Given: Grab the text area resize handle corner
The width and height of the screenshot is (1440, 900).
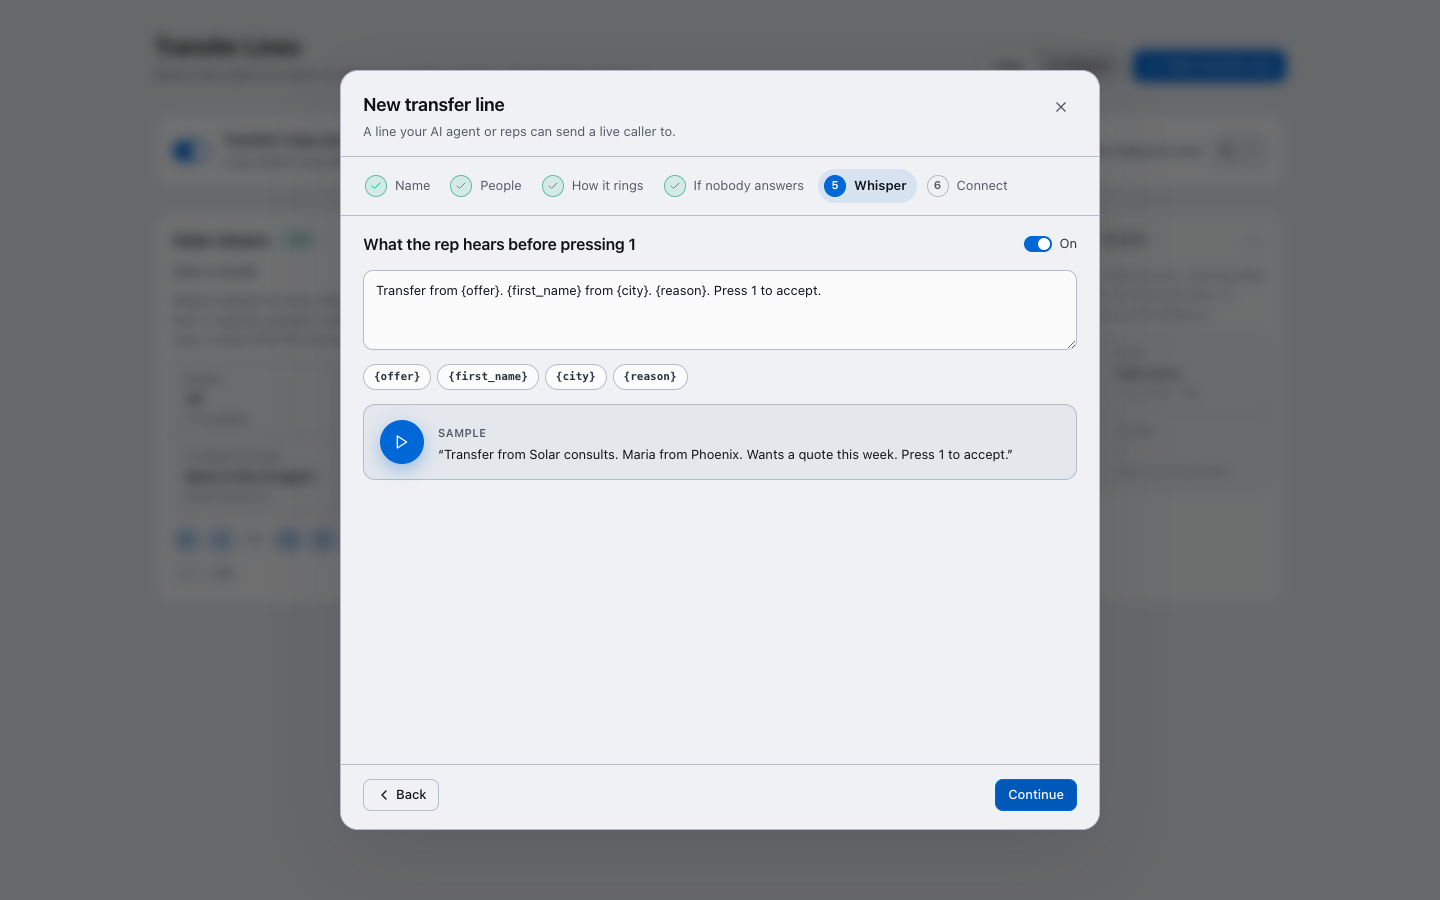Looking at the screenshot, I should click(1071, 344).
